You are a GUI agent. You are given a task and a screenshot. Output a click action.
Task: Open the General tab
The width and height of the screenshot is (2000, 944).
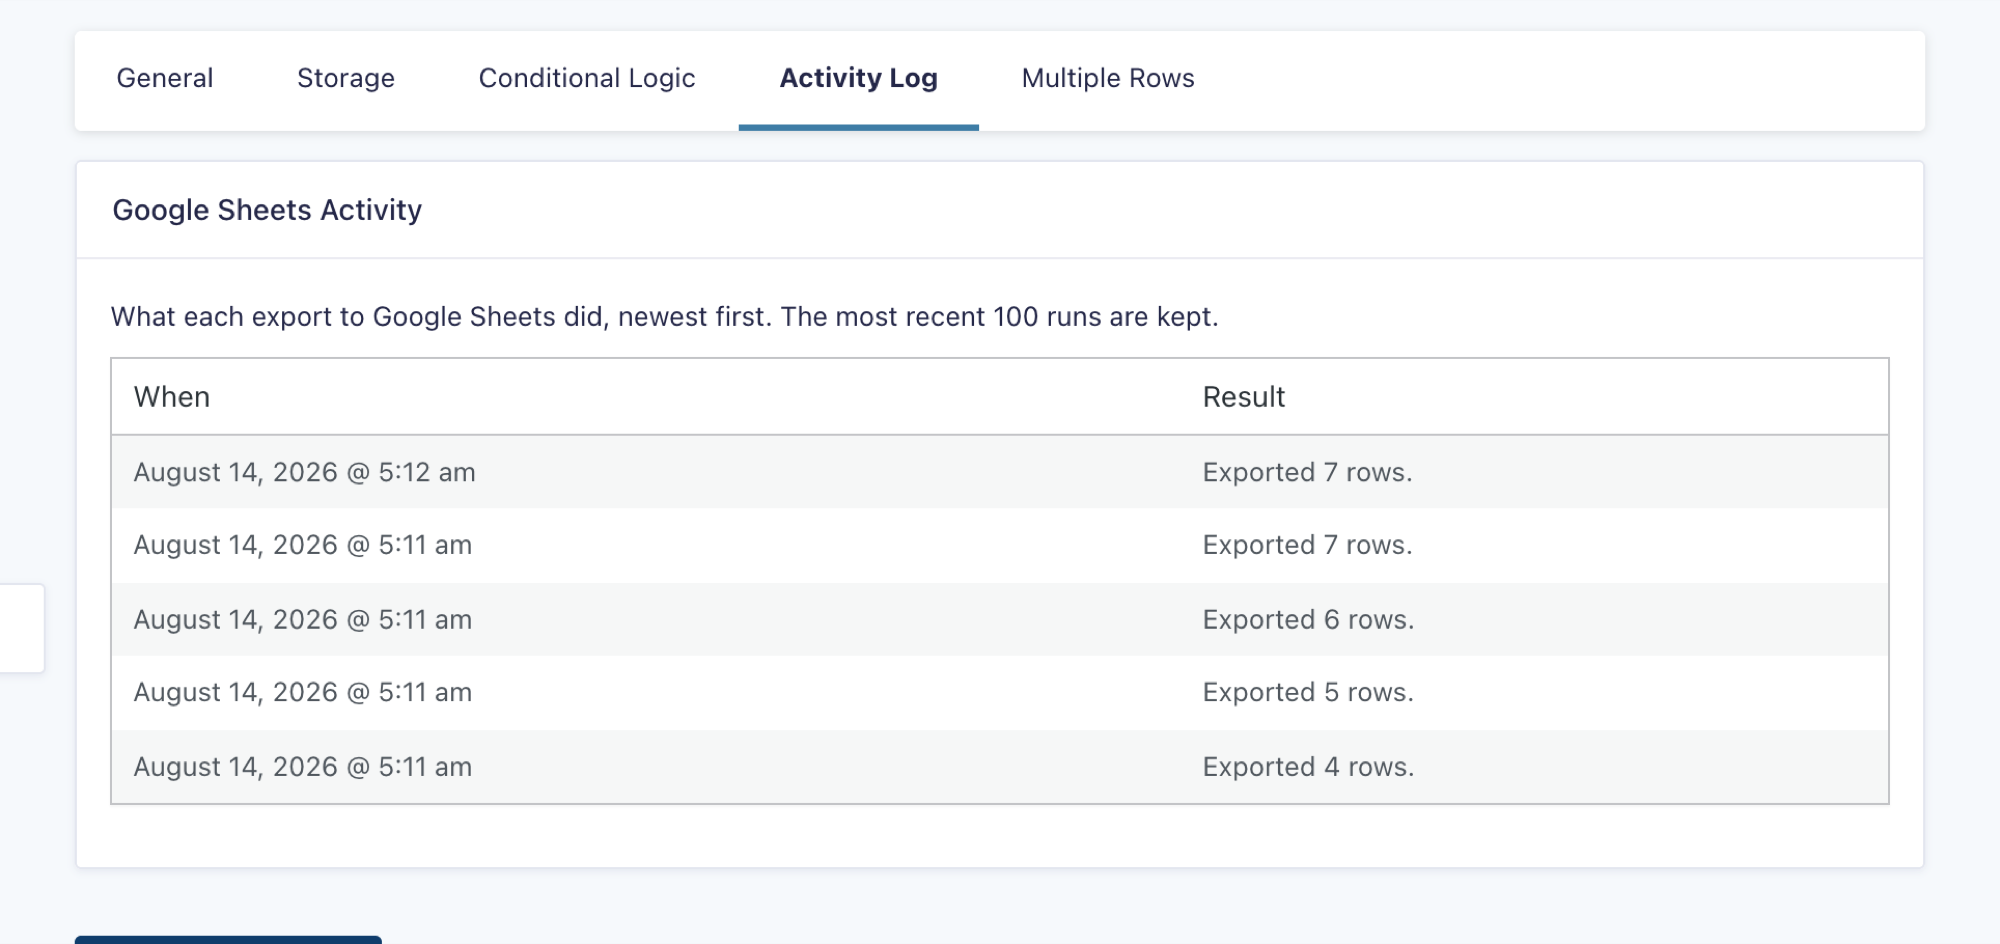click(165, 78)
